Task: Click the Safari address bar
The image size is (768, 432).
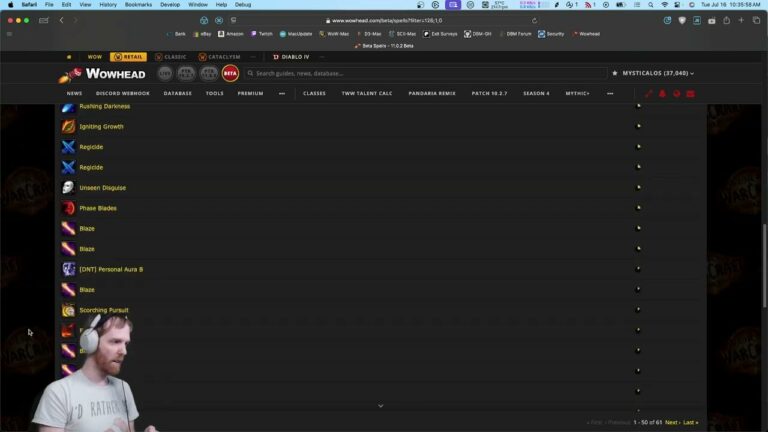Action: coord(384,21)
